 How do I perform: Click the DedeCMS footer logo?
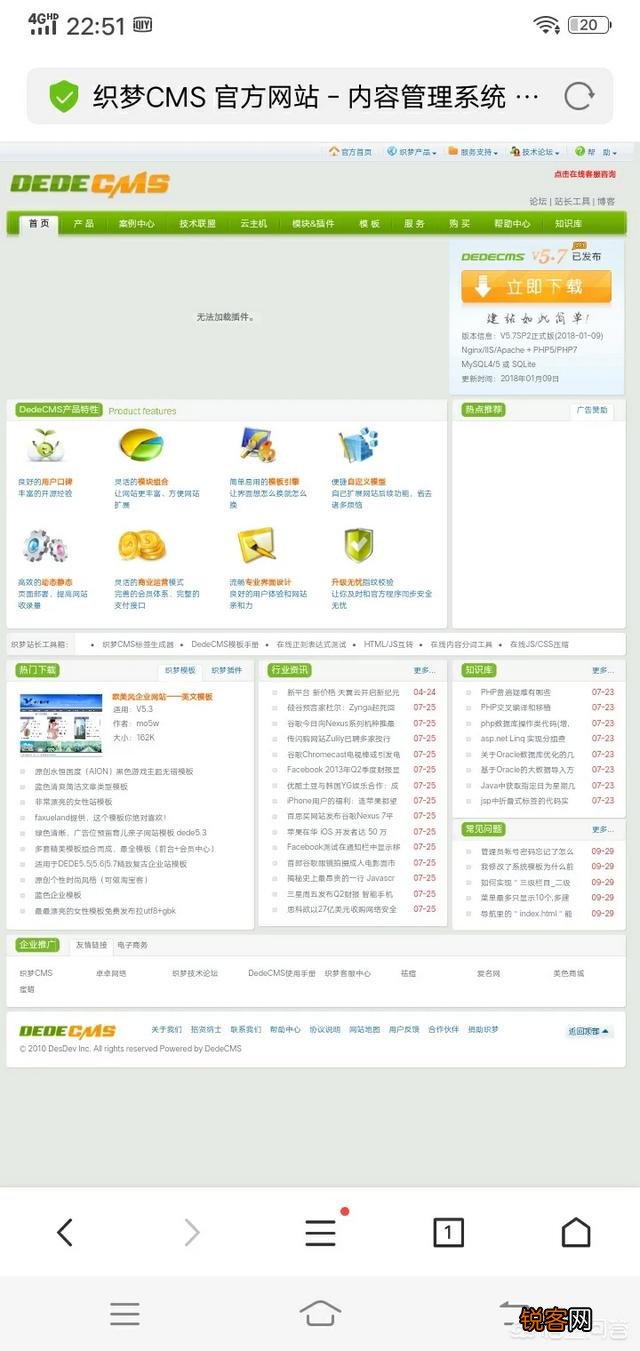[68, 1031]
